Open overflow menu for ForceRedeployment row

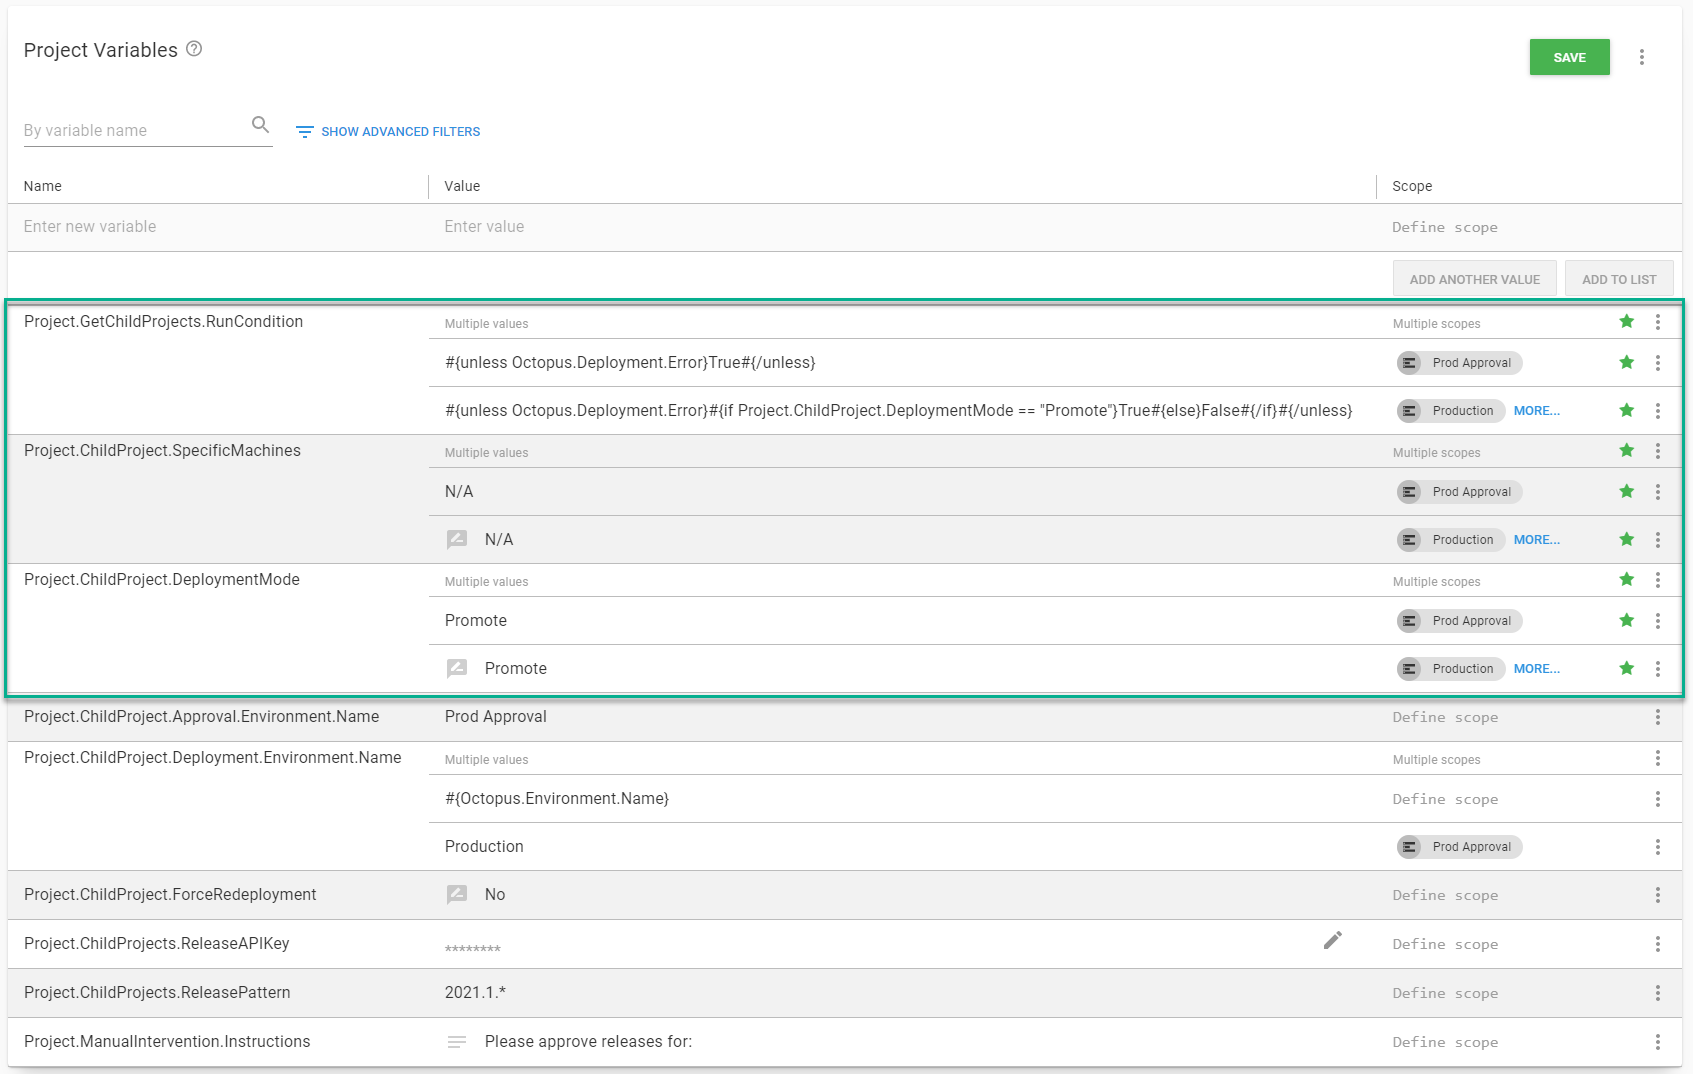point(1657,895)
